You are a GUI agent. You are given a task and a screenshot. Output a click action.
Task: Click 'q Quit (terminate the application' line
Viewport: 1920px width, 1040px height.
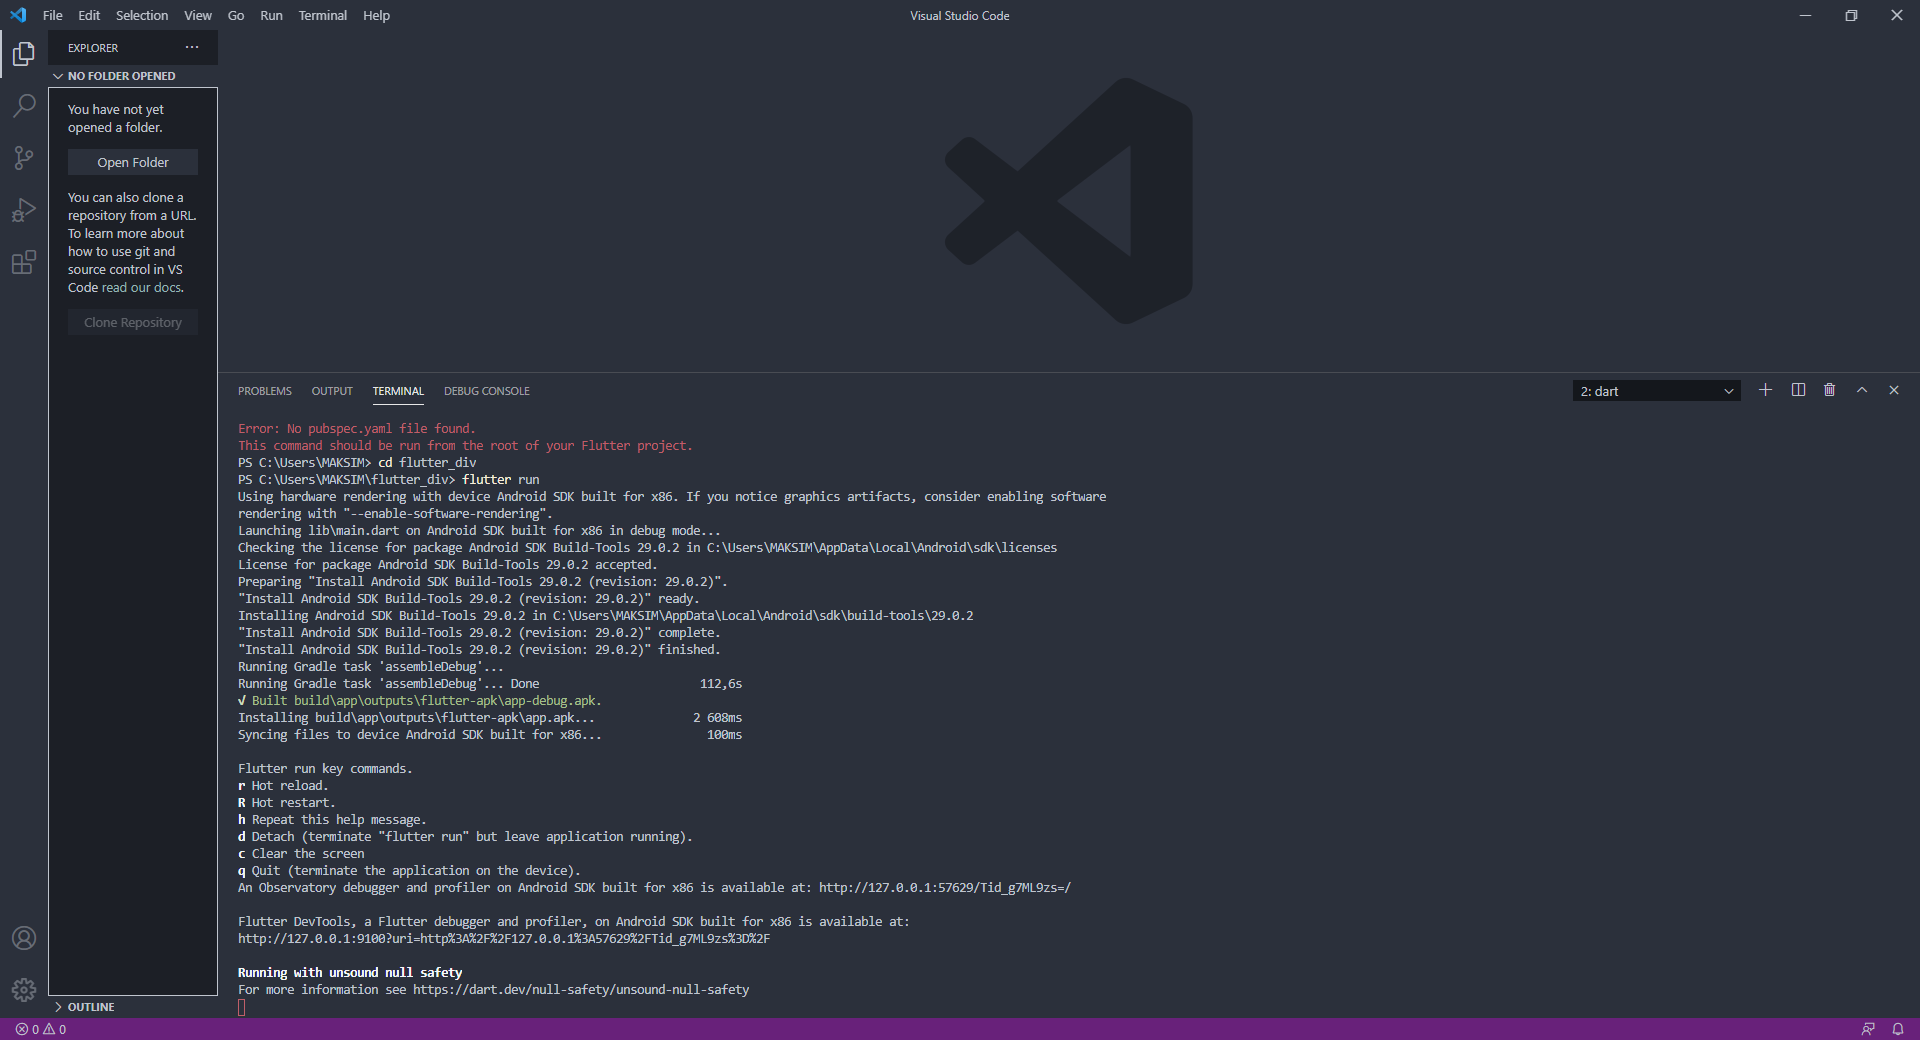point(409,870)
